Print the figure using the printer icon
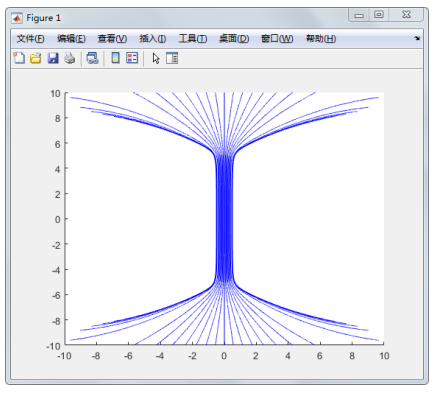Image resolution: width=440 pixels, height=395 pixels. [70, 58]
